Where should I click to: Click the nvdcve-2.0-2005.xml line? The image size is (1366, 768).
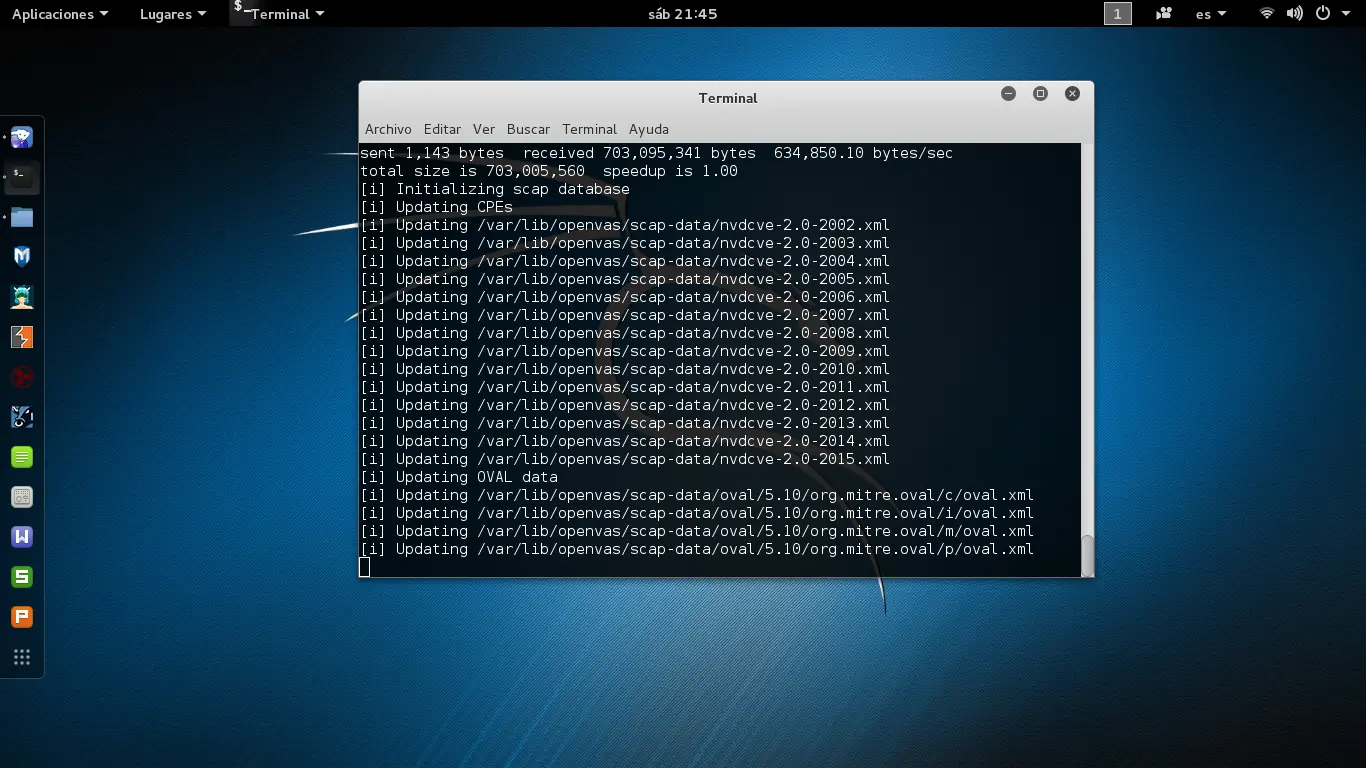pos(625,279)
